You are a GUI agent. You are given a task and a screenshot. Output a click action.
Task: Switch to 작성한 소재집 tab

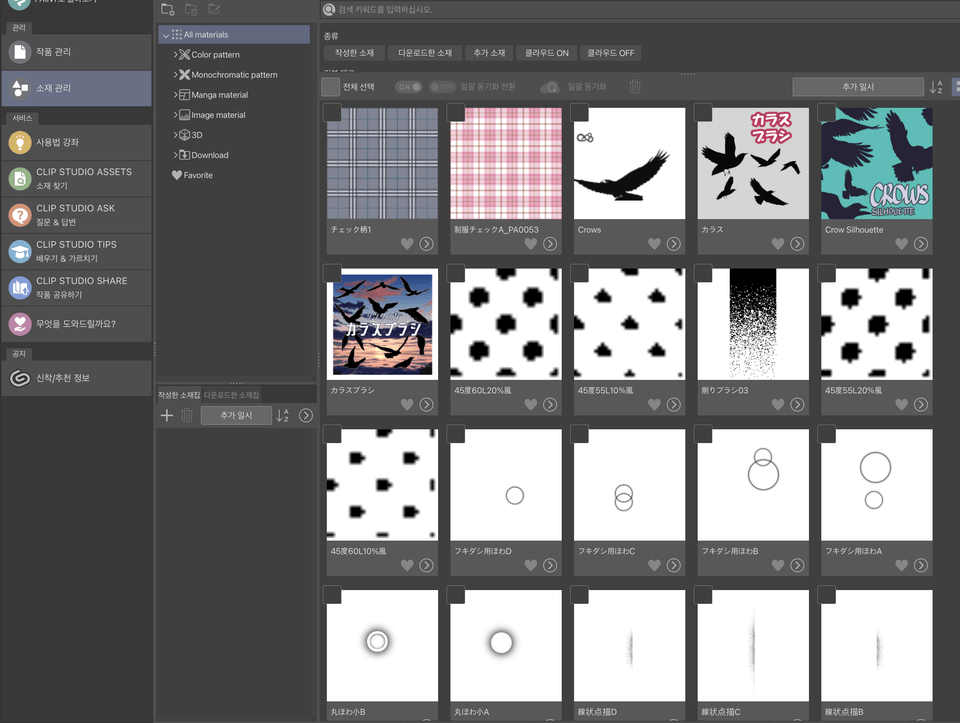pos(179,395)
